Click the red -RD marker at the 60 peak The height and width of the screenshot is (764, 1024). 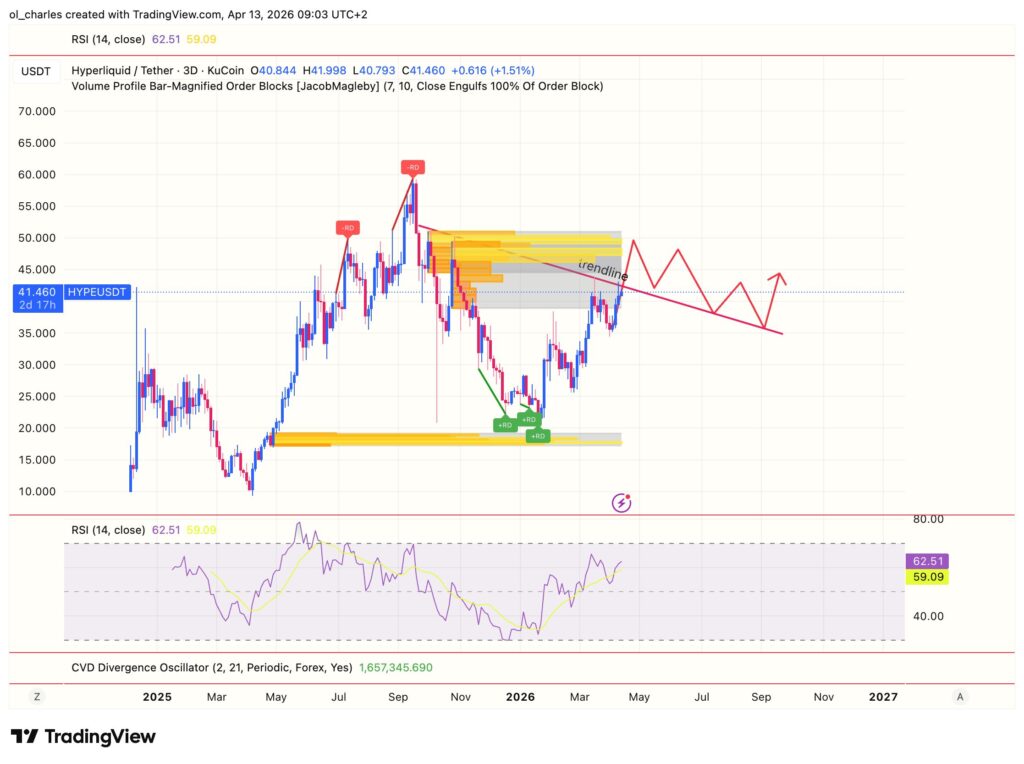click(411, 167)
